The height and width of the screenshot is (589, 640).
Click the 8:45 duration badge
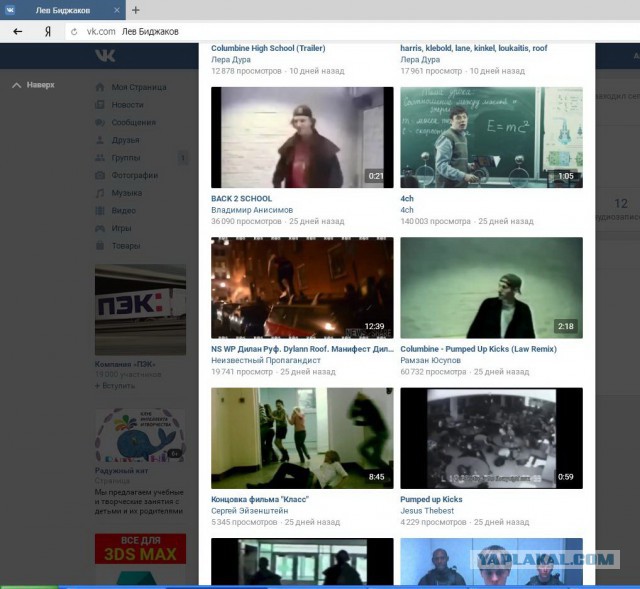tap(376, 477)
